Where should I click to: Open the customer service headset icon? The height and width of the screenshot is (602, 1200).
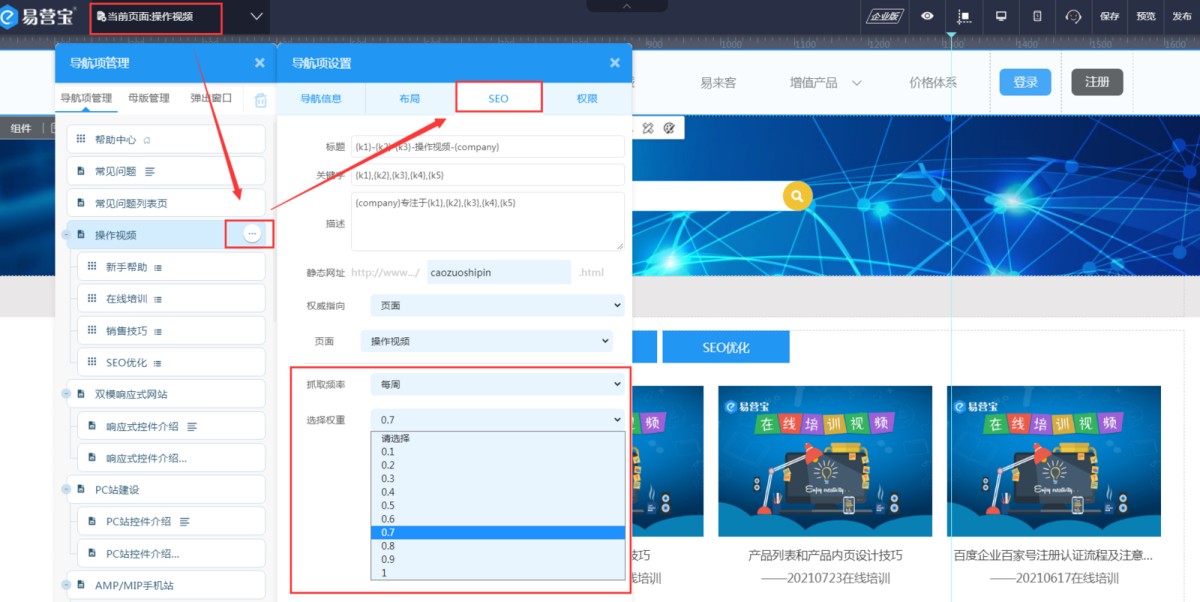(x=1073, y=16)
